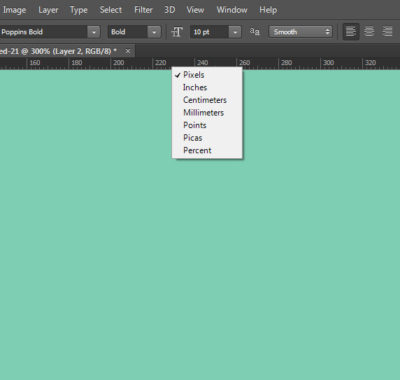
Task: Click the anti-aliasing aa icon
Action: point(255,32)
